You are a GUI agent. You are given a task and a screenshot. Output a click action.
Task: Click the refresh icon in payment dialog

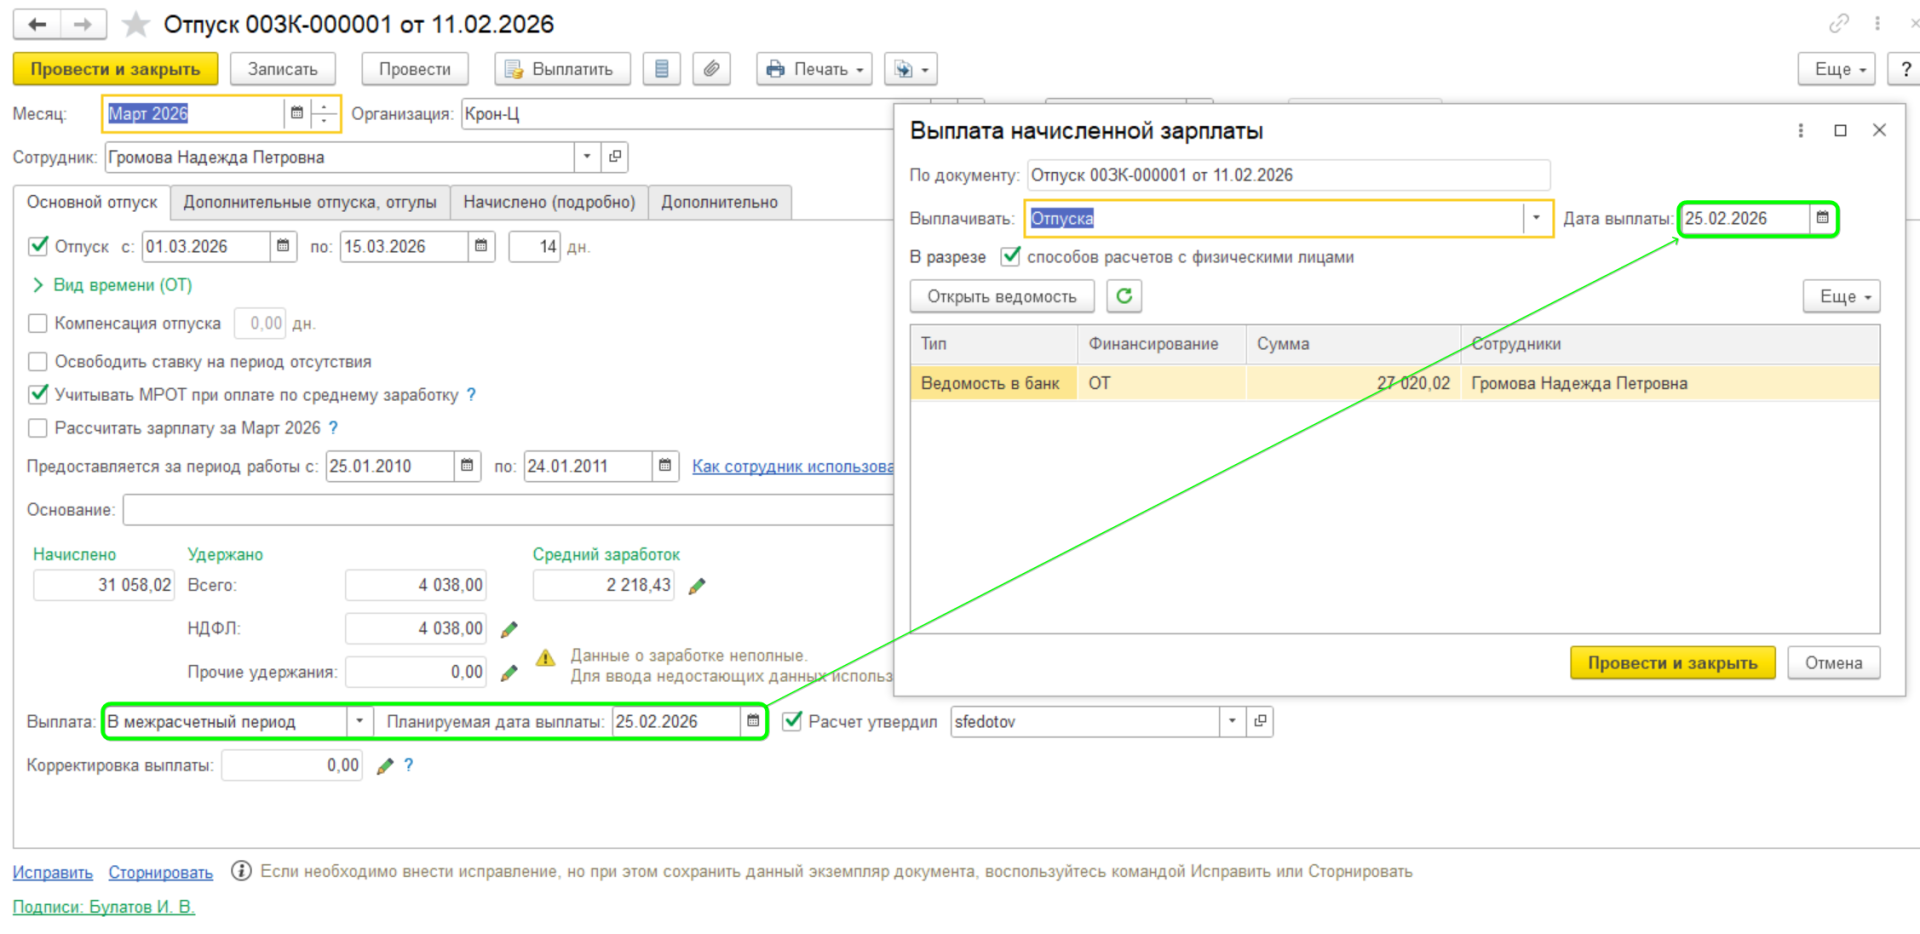(x=1124, y=296)
